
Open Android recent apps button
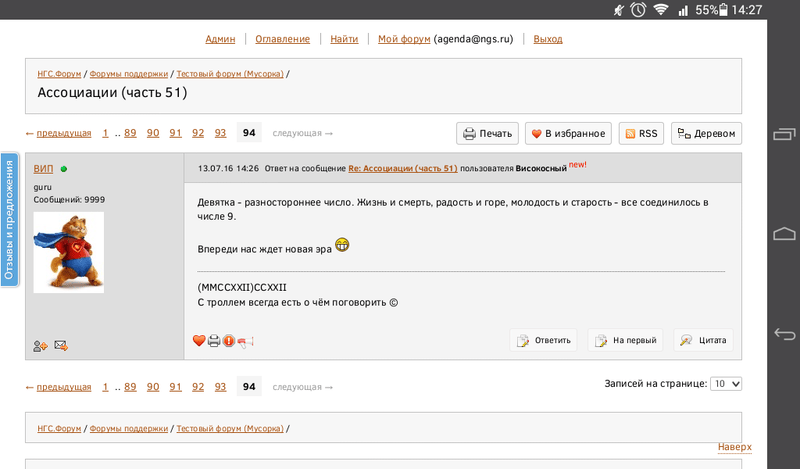784,134
